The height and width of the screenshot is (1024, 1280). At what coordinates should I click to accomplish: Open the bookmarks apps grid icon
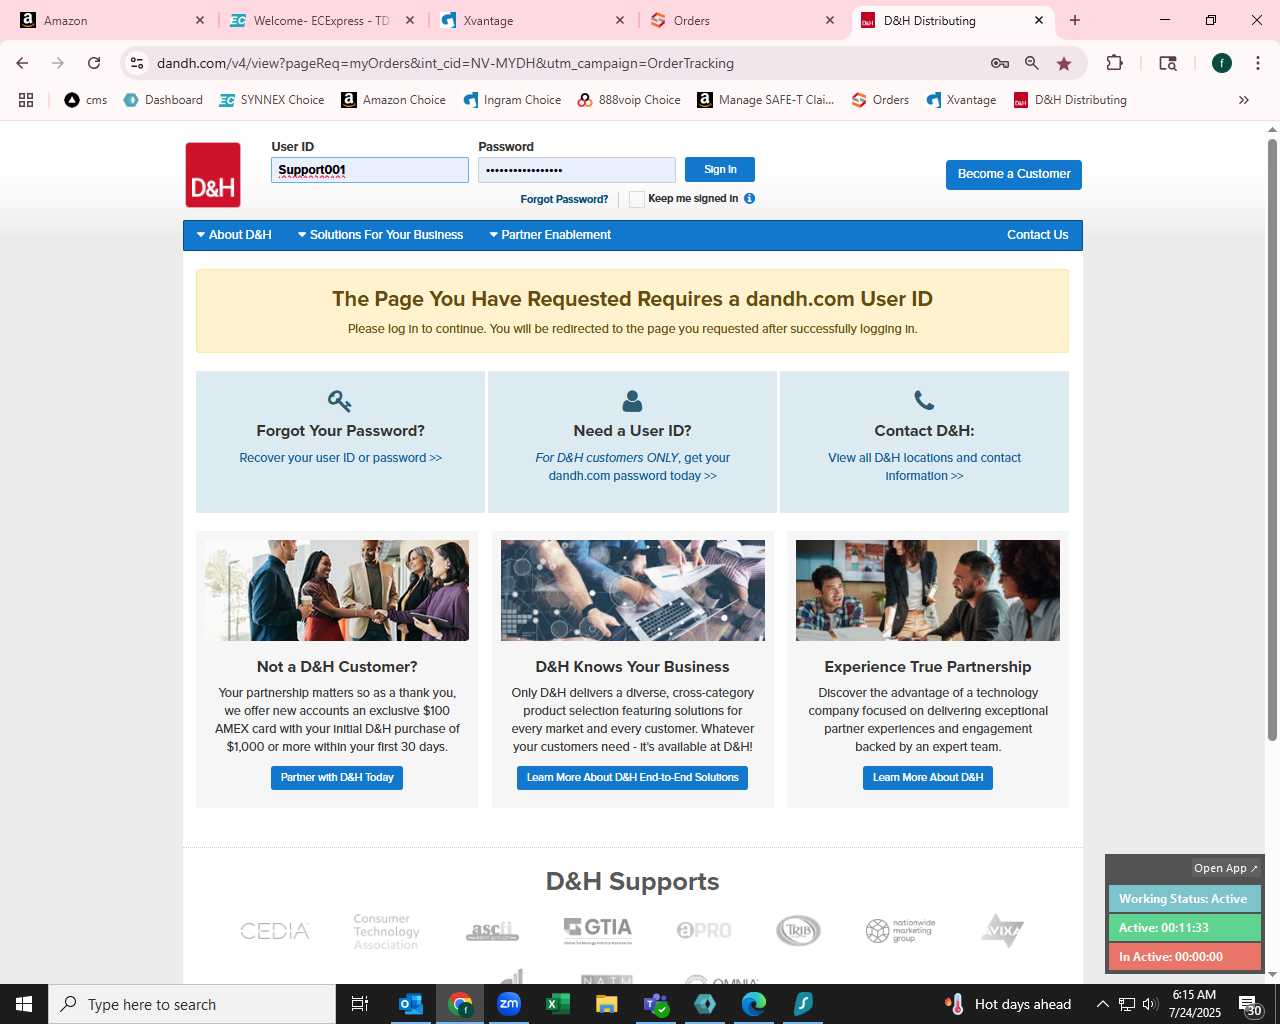click(26, 100)
